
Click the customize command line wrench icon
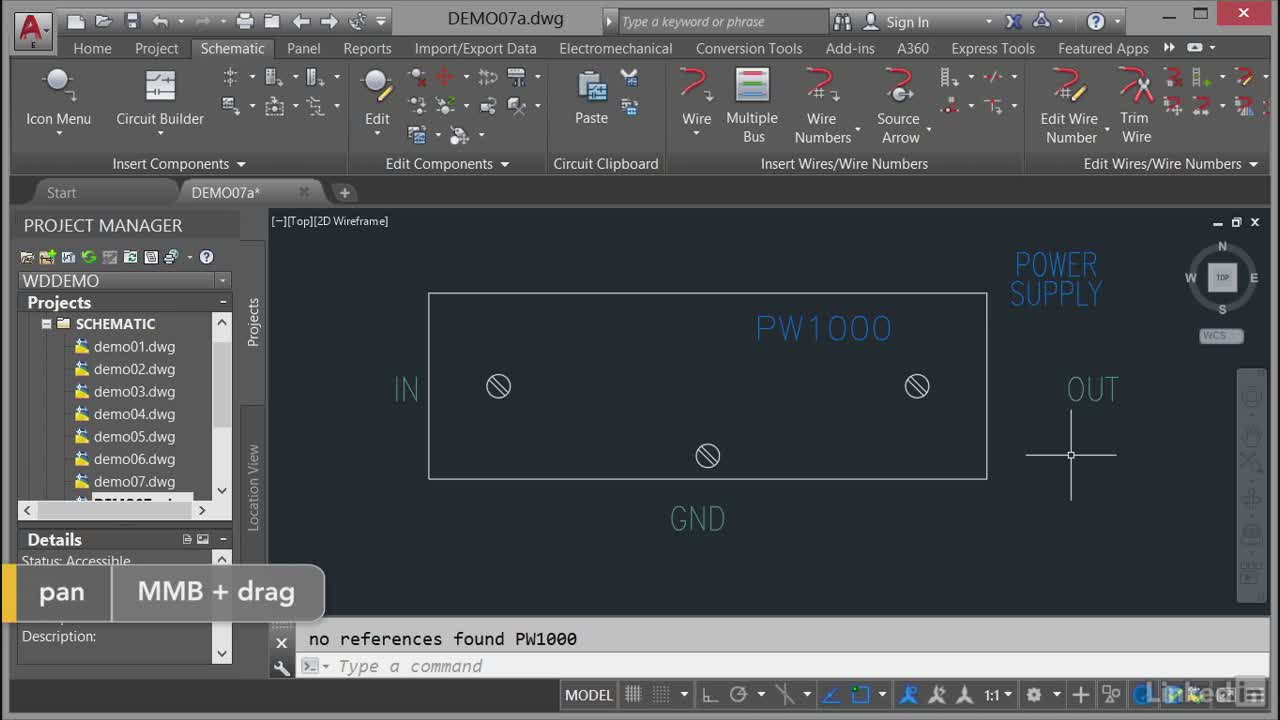[x=282, y=668]
